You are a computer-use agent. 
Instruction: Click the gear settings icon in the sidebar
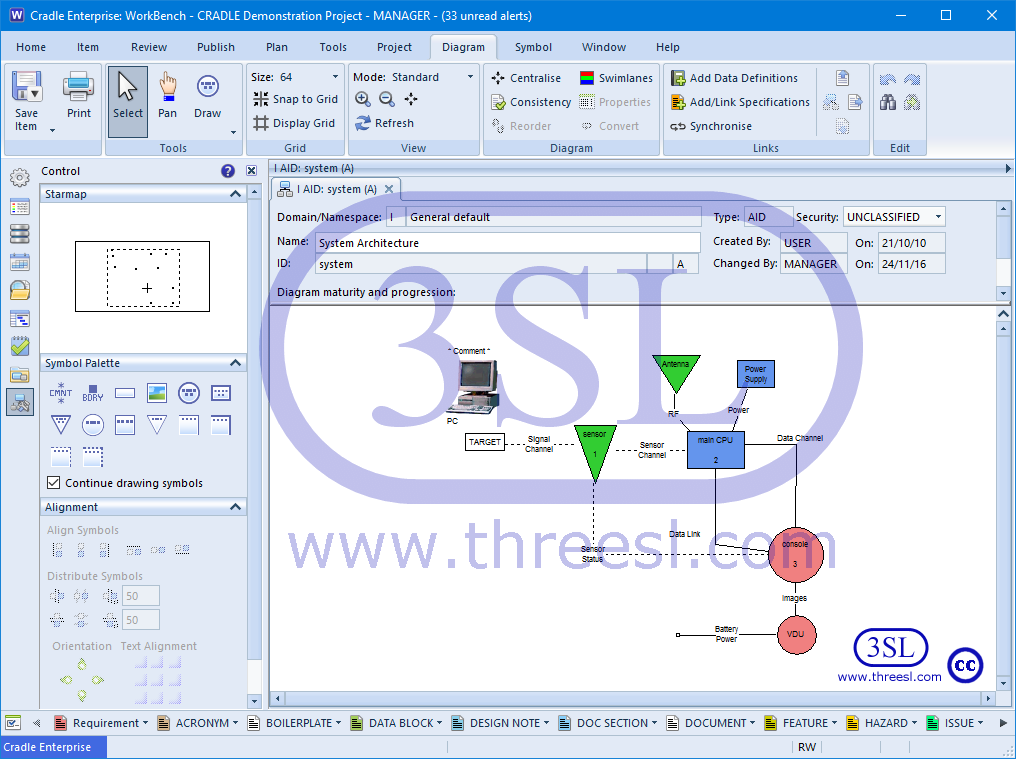pos(20,177)
